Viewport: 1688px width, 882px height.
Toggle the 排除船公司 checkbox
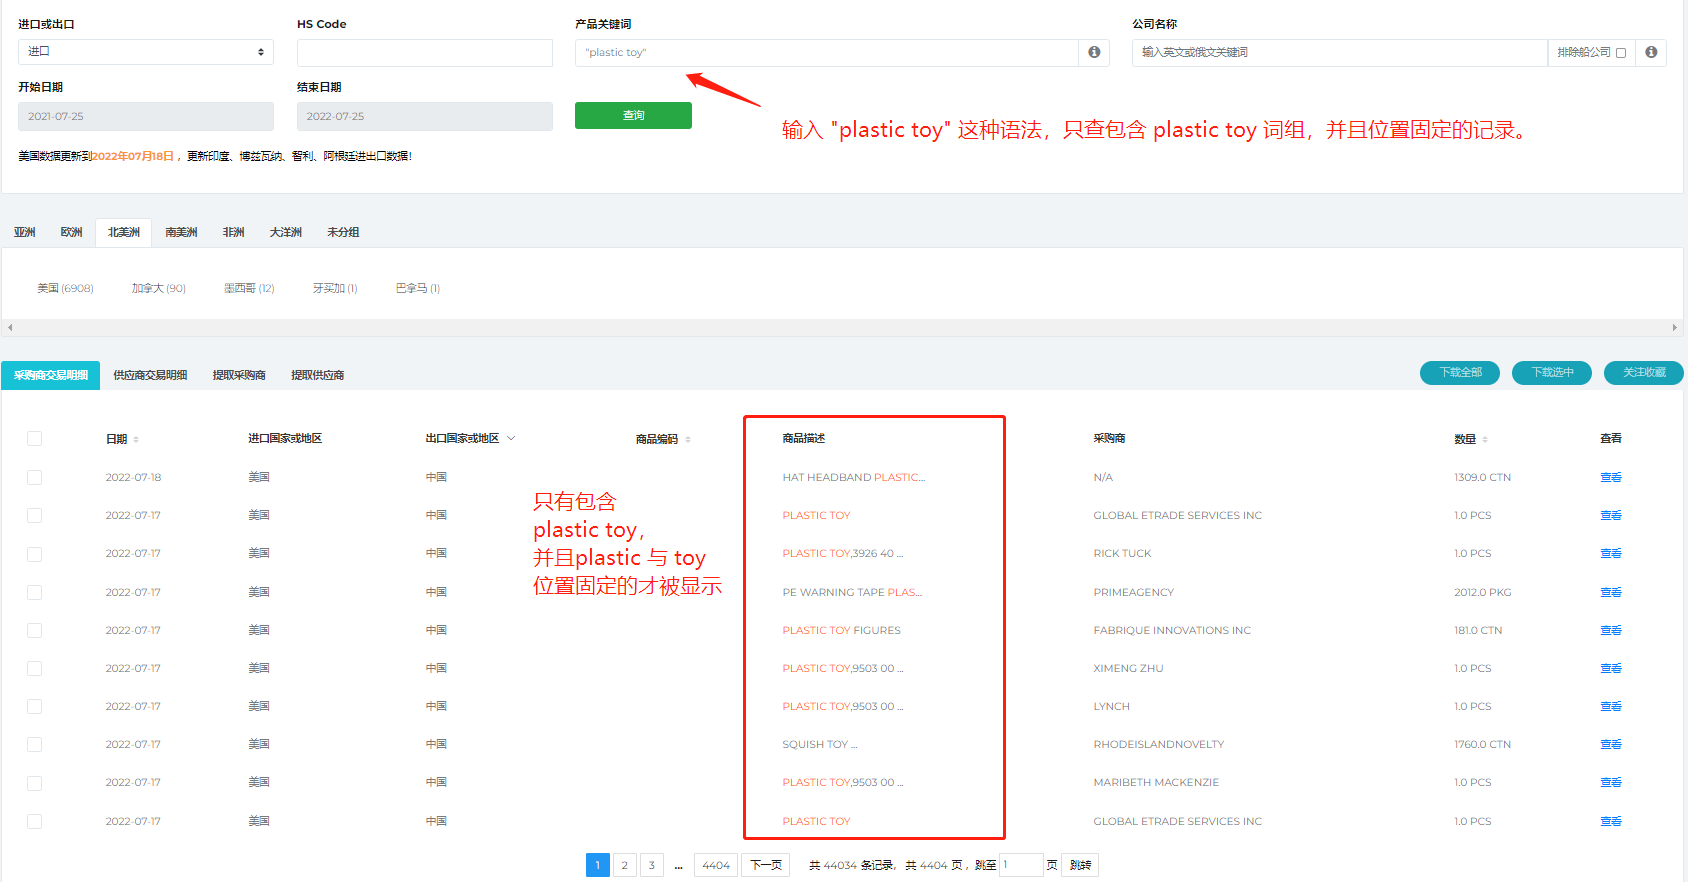tap(1621, 53)
